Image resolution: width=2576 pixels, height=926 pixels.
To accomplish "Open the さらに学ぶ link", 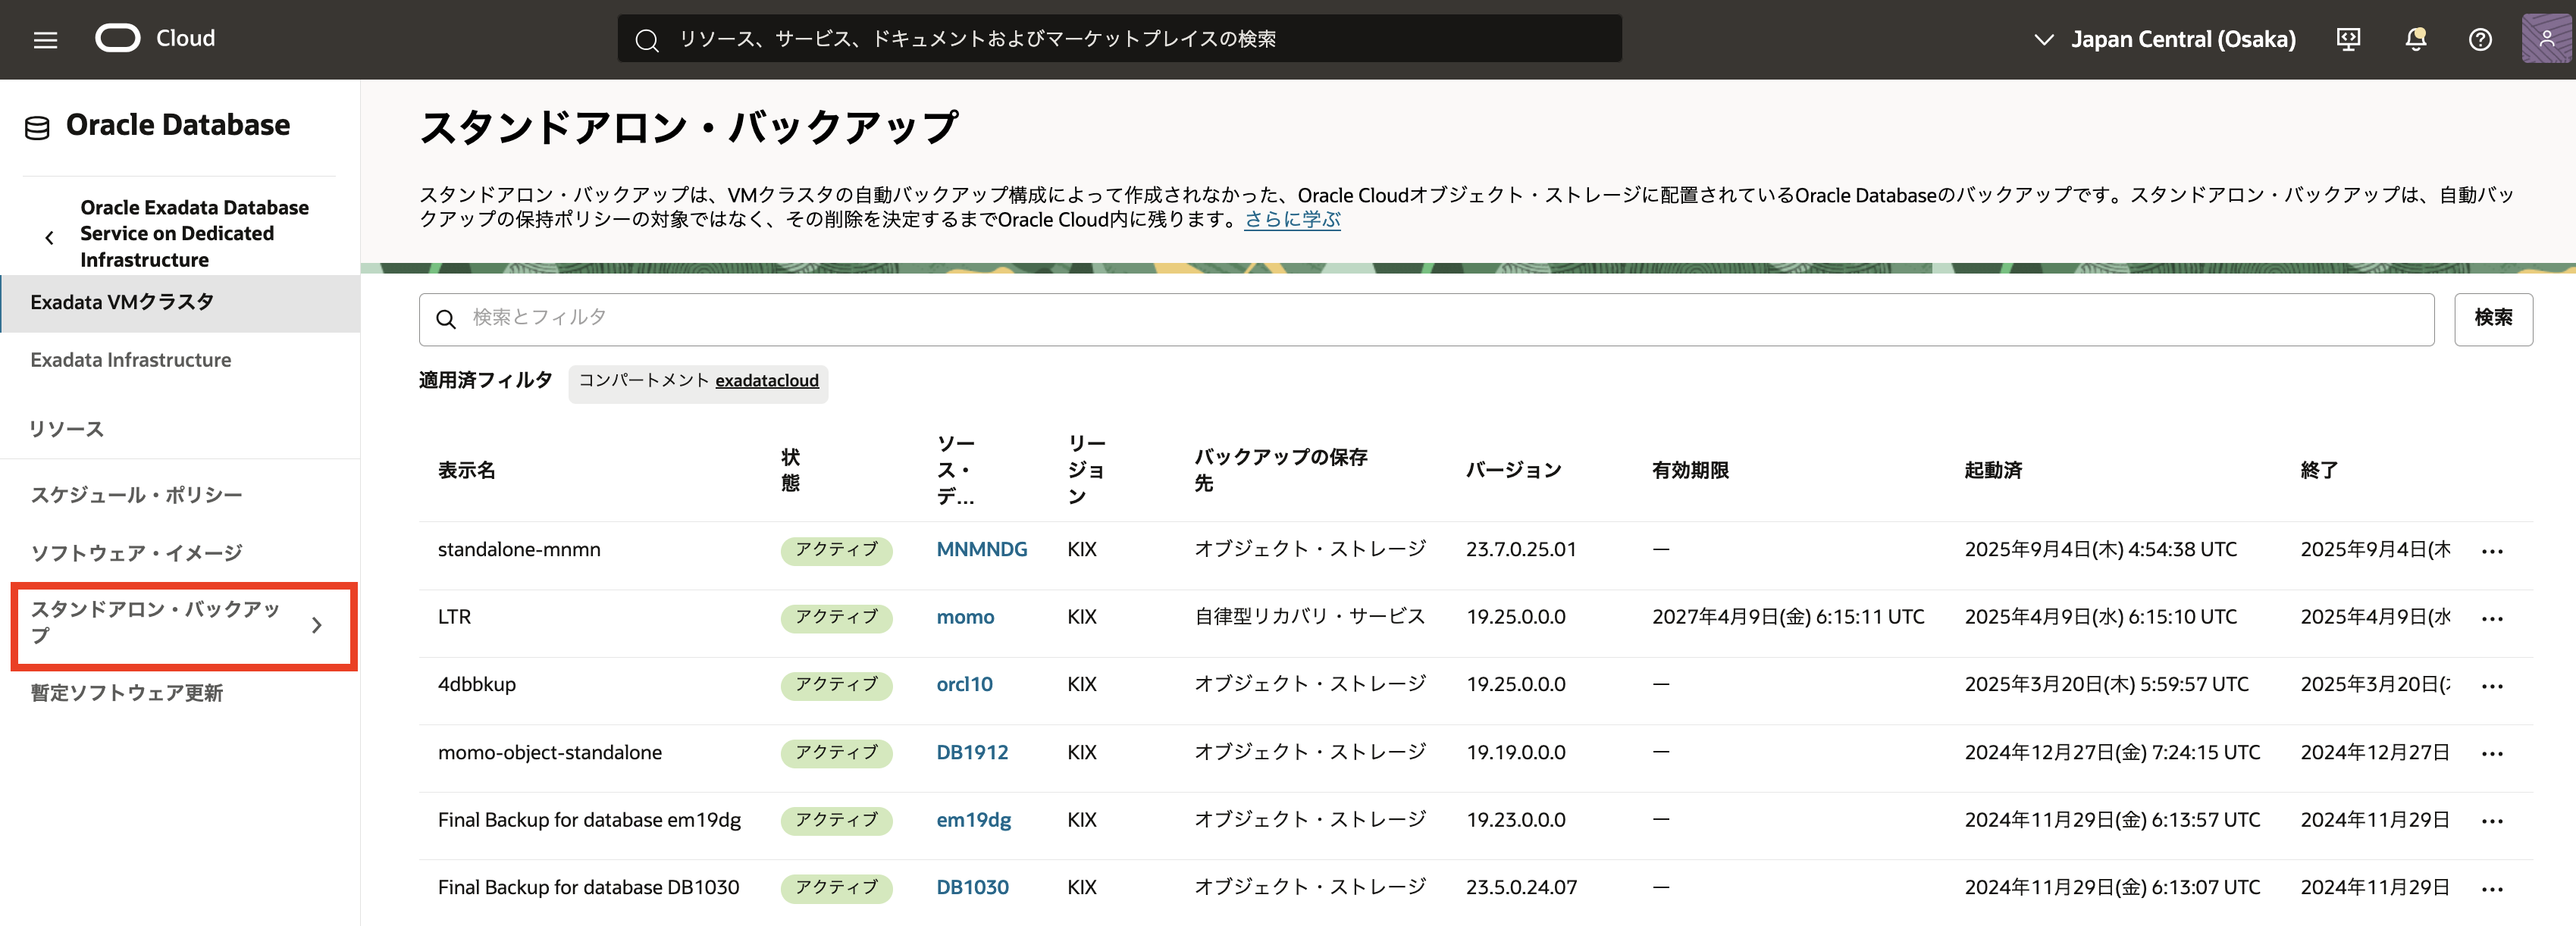I will point(1291,220).
